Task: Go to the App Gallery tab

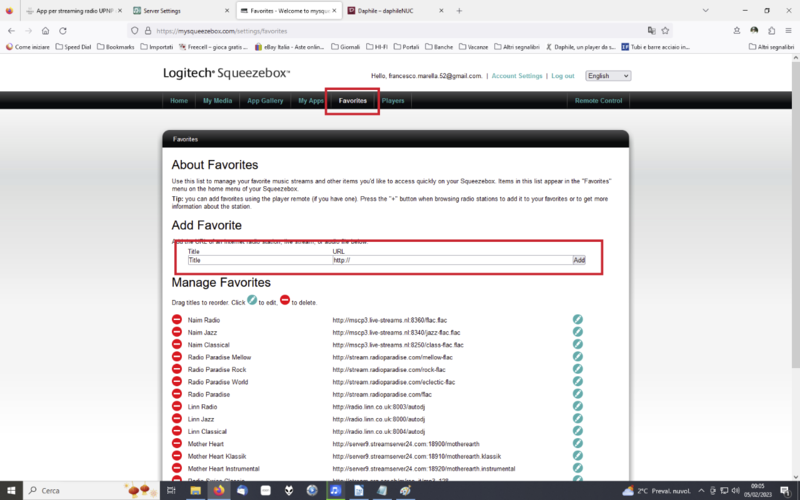Action: pos(265,101)
